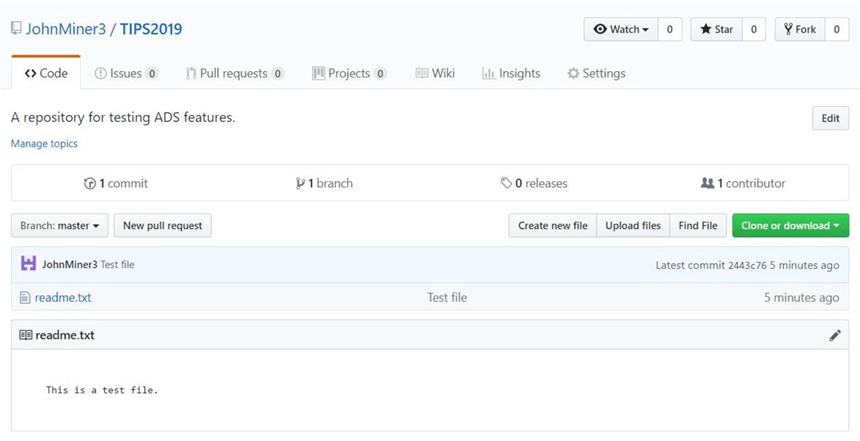
Task: Click the New pull request button
Action: click(162, 225)
